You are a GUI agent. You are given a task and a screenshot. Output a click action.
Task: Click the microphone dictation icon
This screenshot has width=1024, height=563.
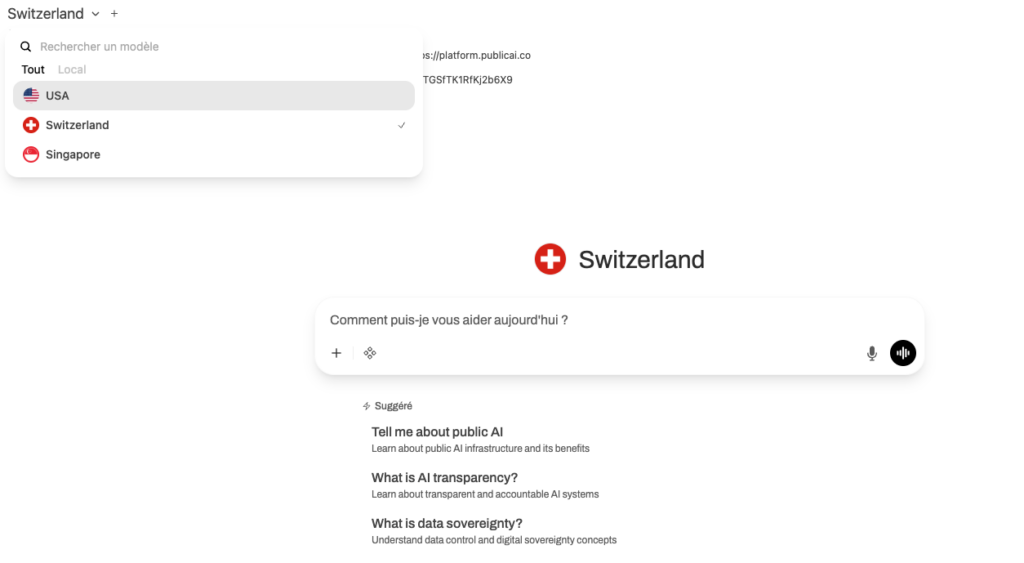tap(872, 353)
